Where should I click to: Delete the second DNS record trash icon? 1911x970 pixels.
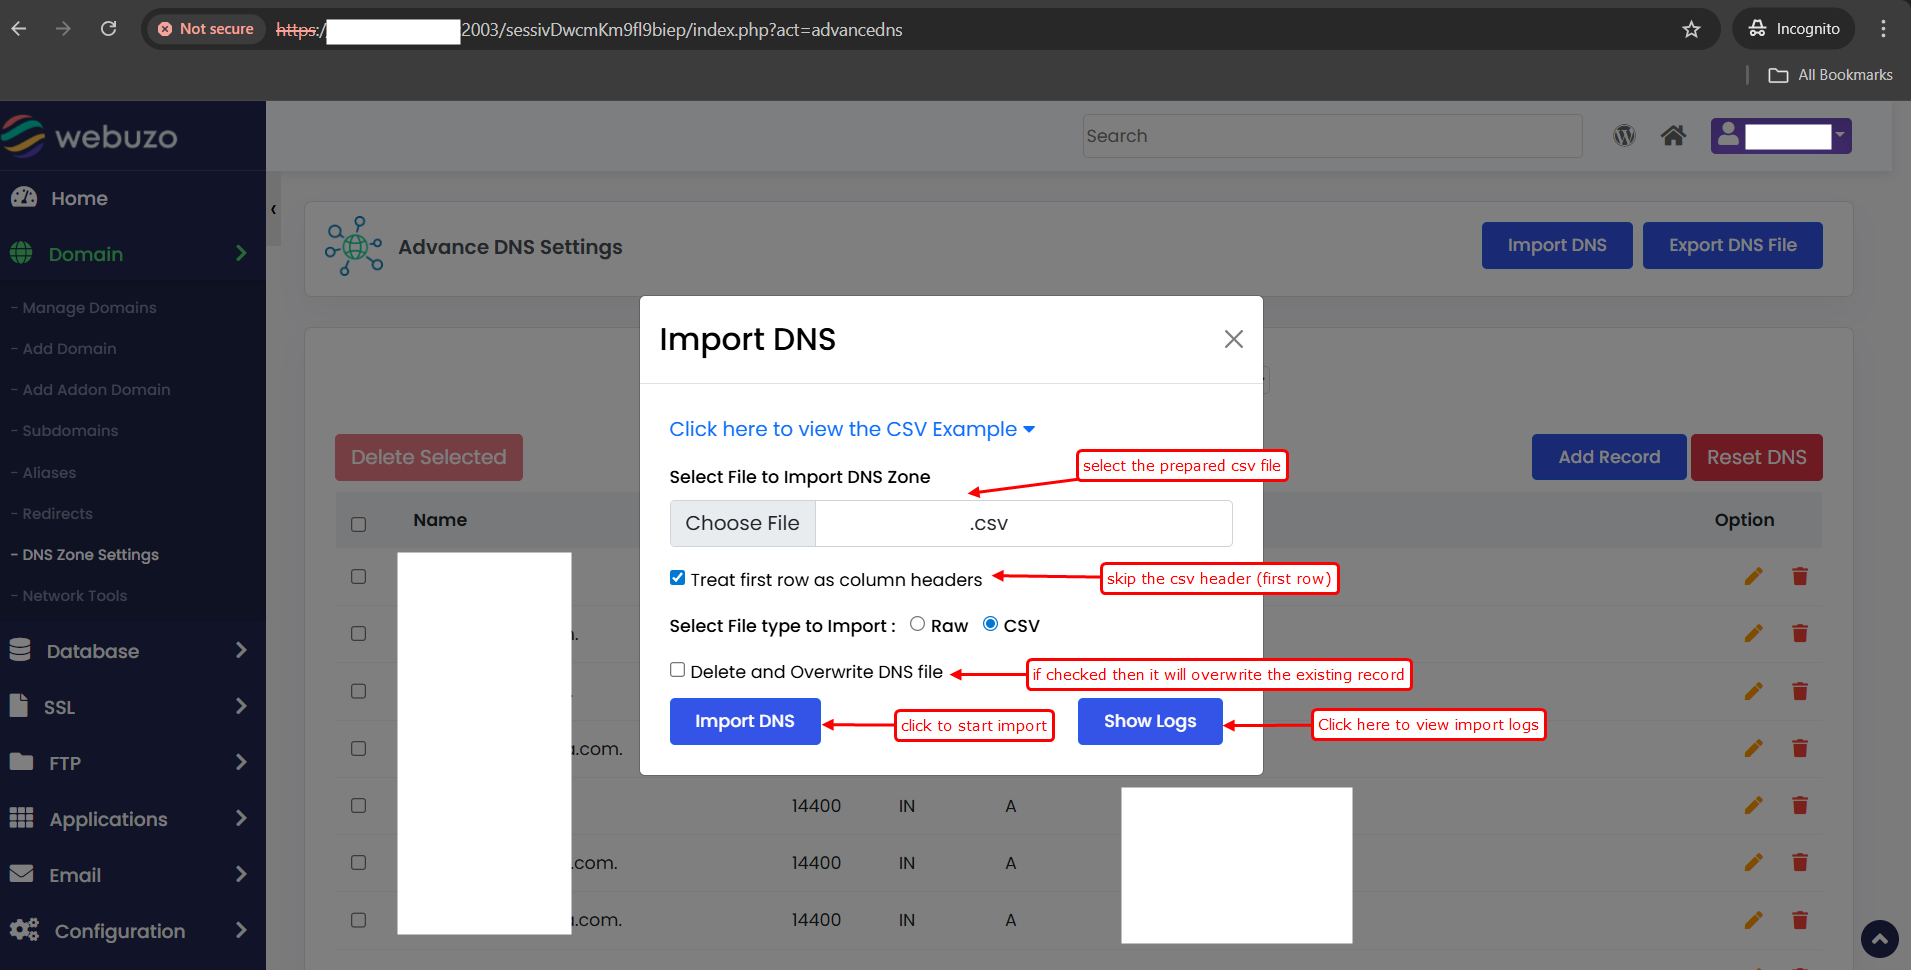pos(1800,633)
